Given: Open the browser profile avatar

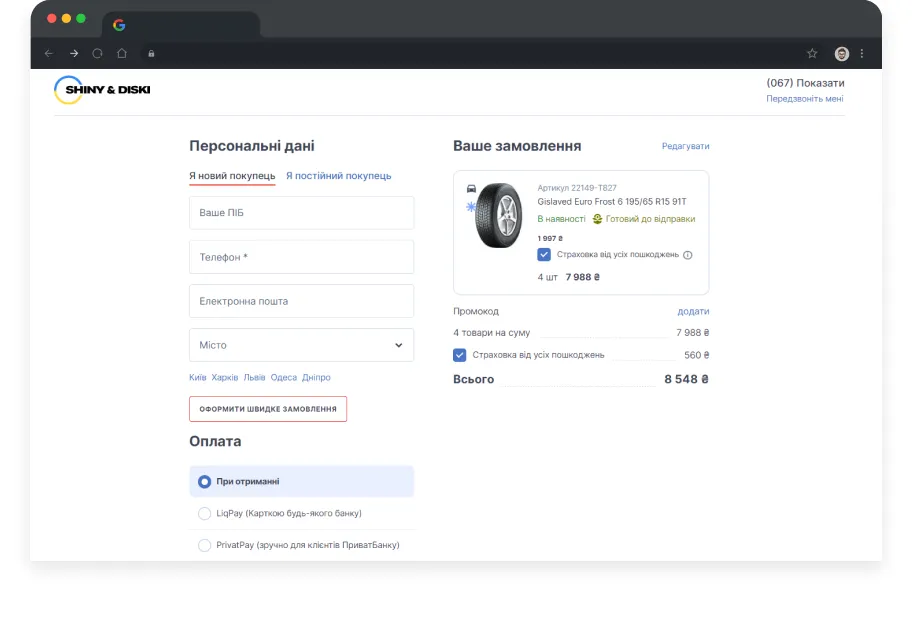Looking at the screenshot, I should pos(842,53).
